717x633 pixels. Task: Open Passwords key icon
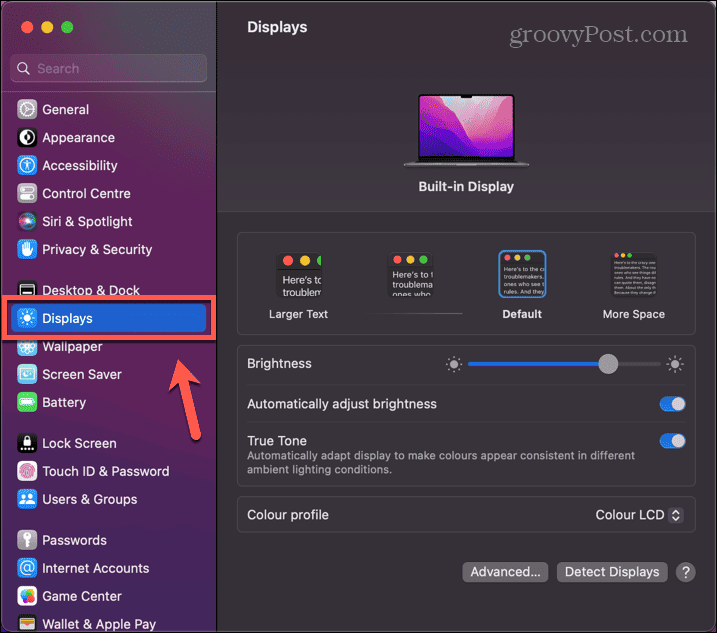pyautogui.click(x=27, y=540)
